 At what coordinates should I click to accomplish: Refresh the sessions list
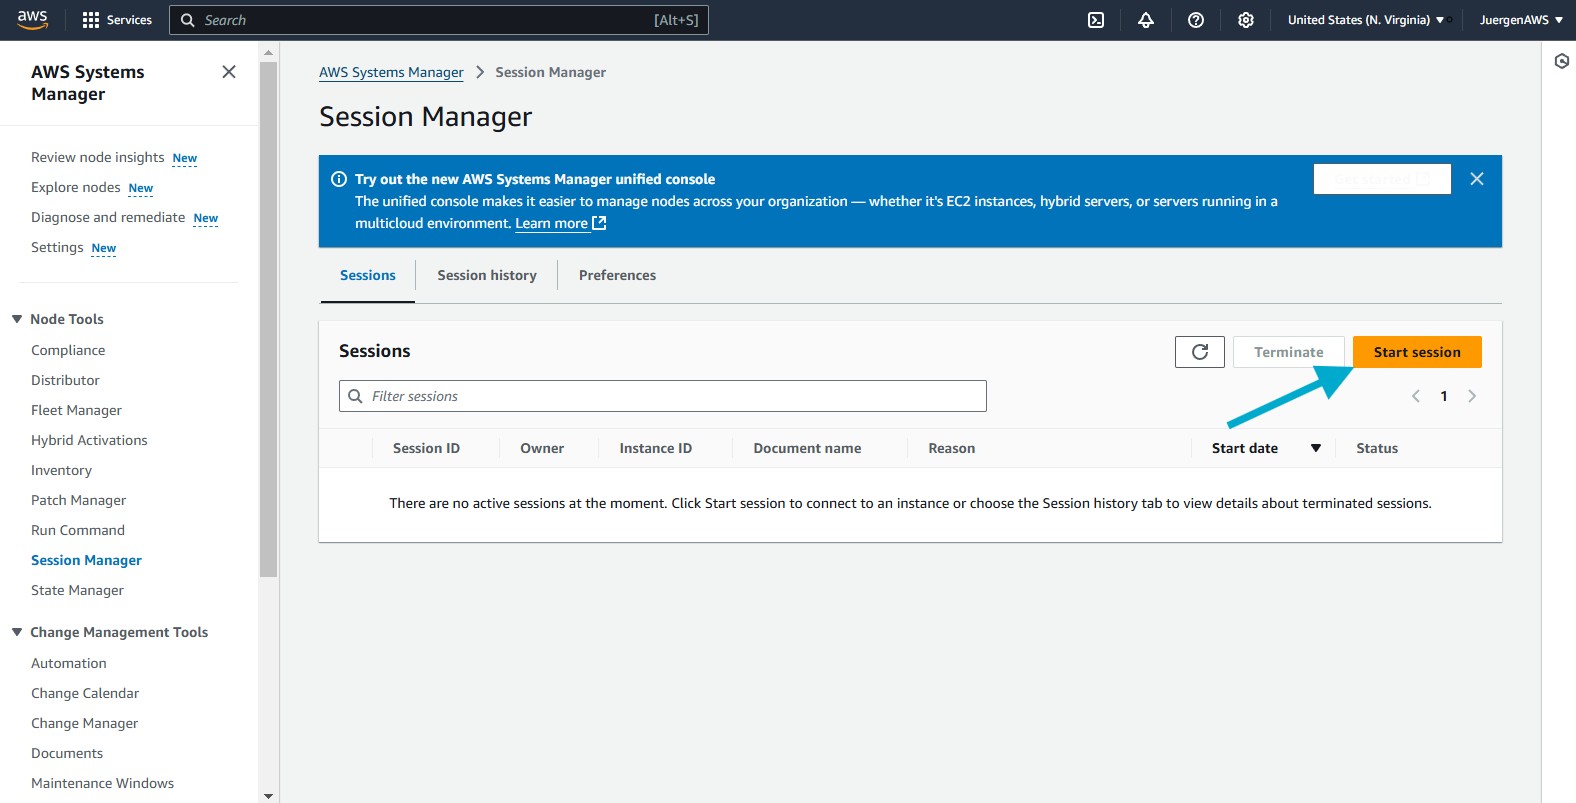[1200, 352]
